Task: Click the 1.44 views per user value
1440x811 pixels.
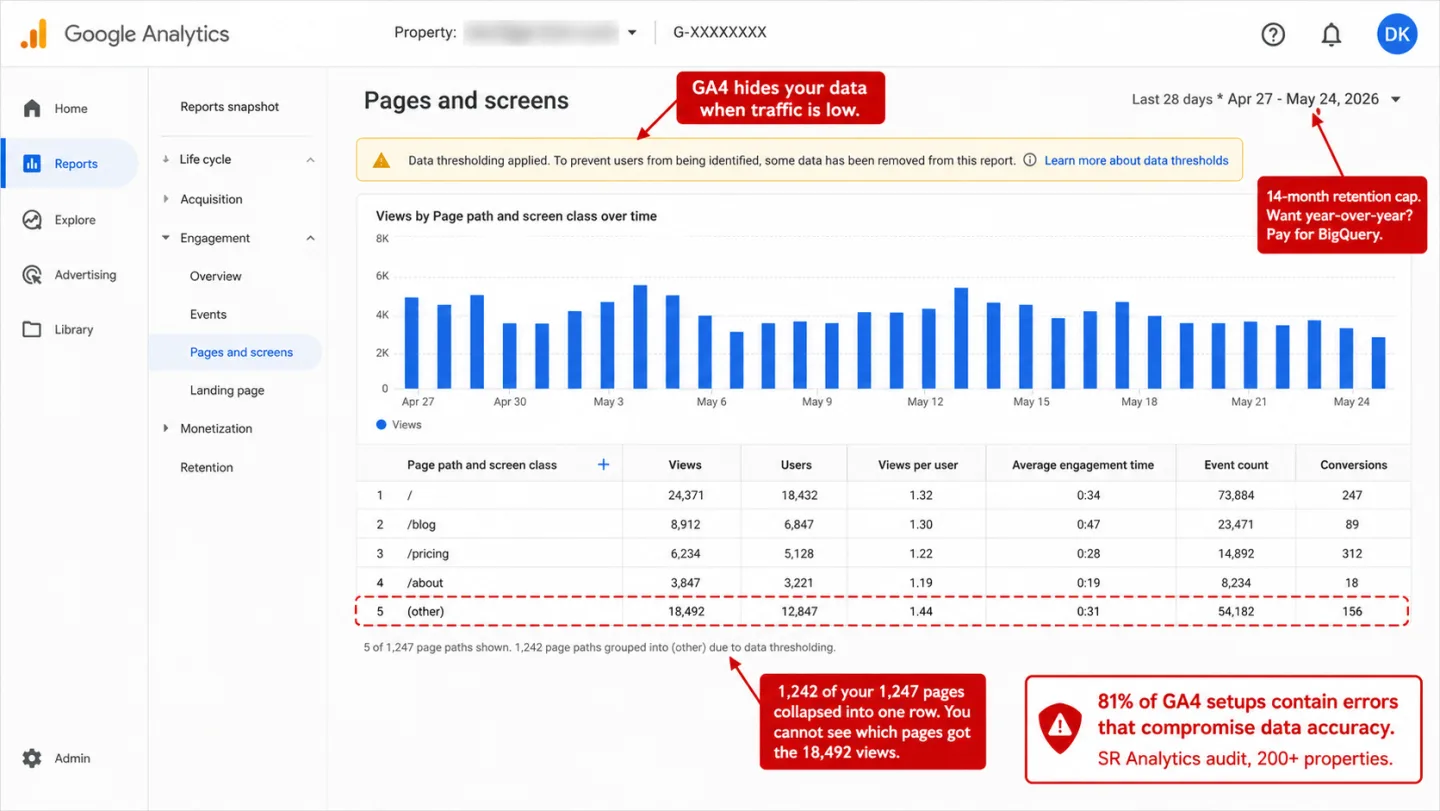Action: pyautogui.click(x=921, y=611)
